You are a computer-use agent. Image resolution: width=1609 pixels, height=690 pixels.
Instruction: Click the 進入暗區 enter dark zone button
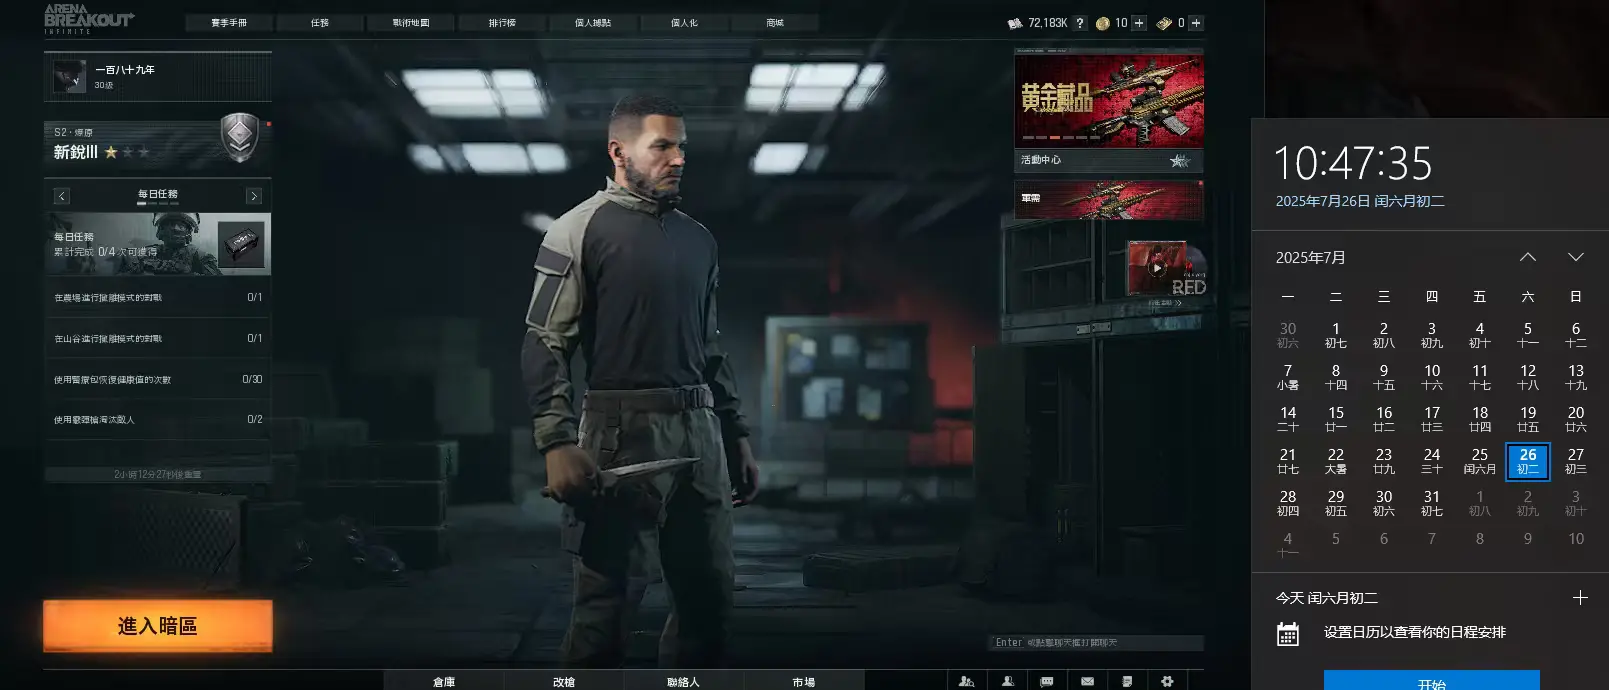[158, 626]
